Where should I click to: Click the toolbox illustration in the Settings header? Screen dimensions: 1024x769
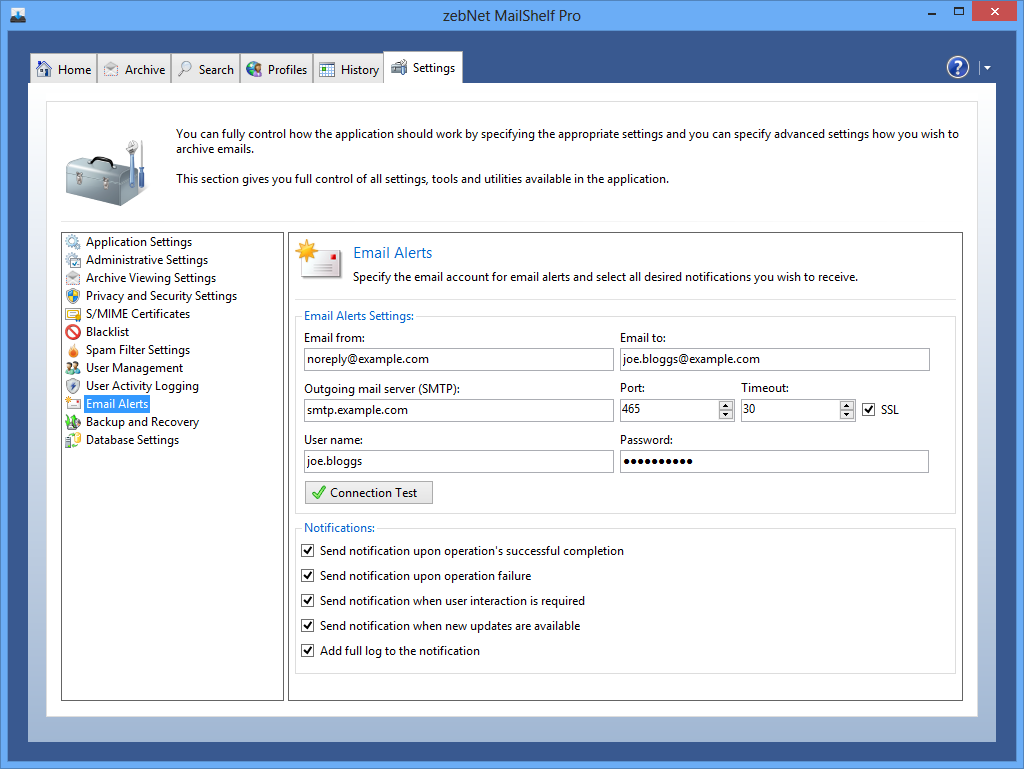pyautogui.click(x=106, y=173)
